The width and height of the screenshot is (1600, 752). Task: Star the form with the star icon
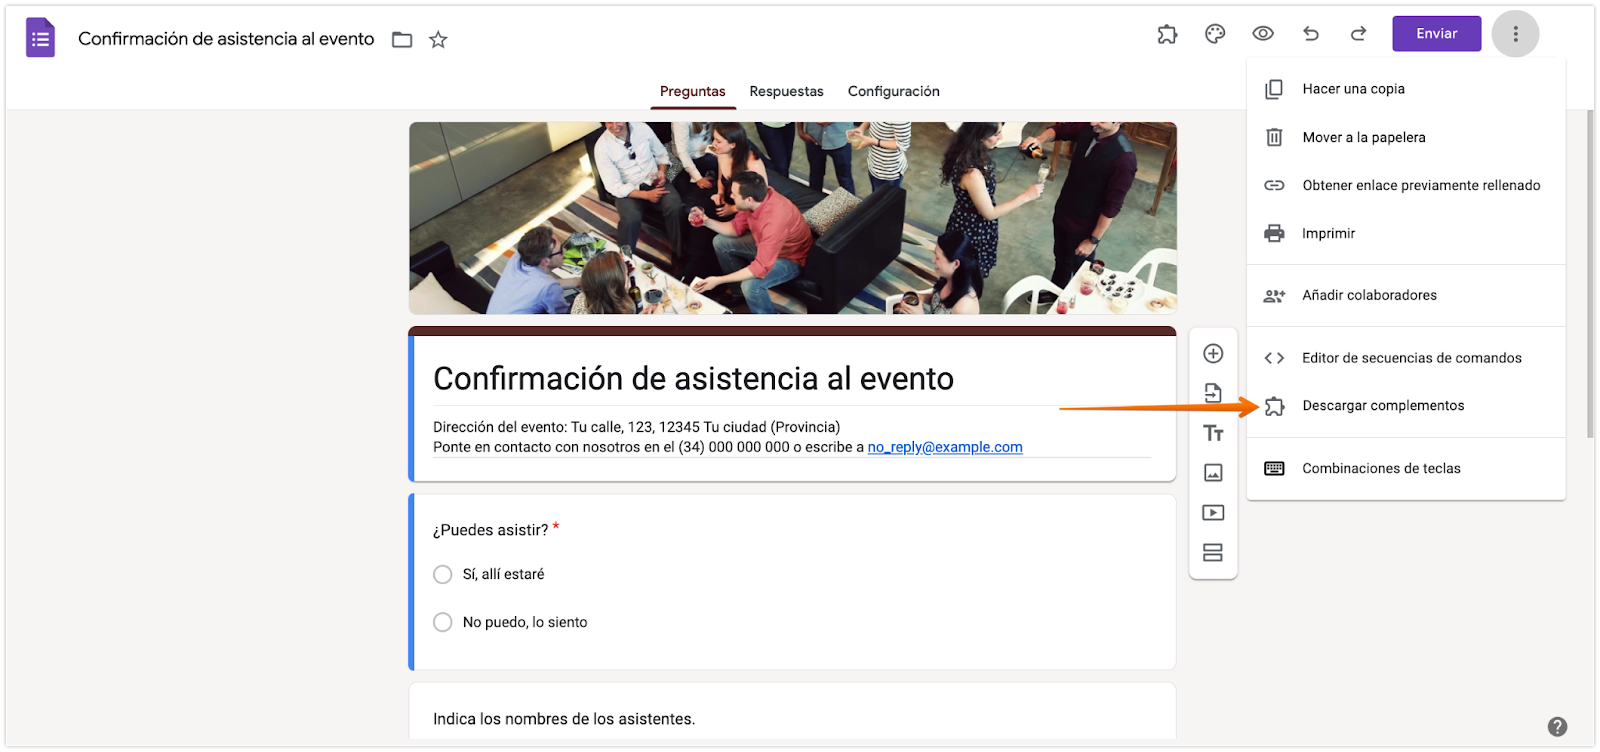click(438, 40)
